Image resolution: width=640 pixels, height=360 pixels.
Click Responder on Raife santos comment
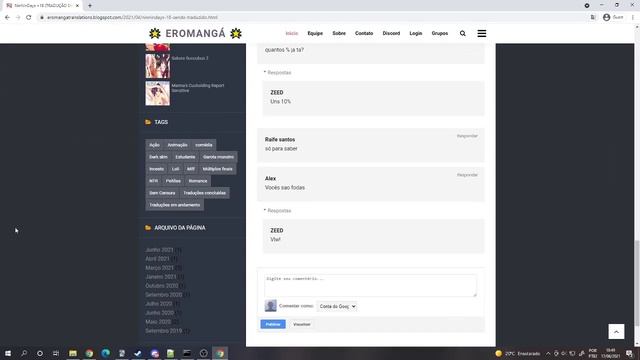(467, 136)
